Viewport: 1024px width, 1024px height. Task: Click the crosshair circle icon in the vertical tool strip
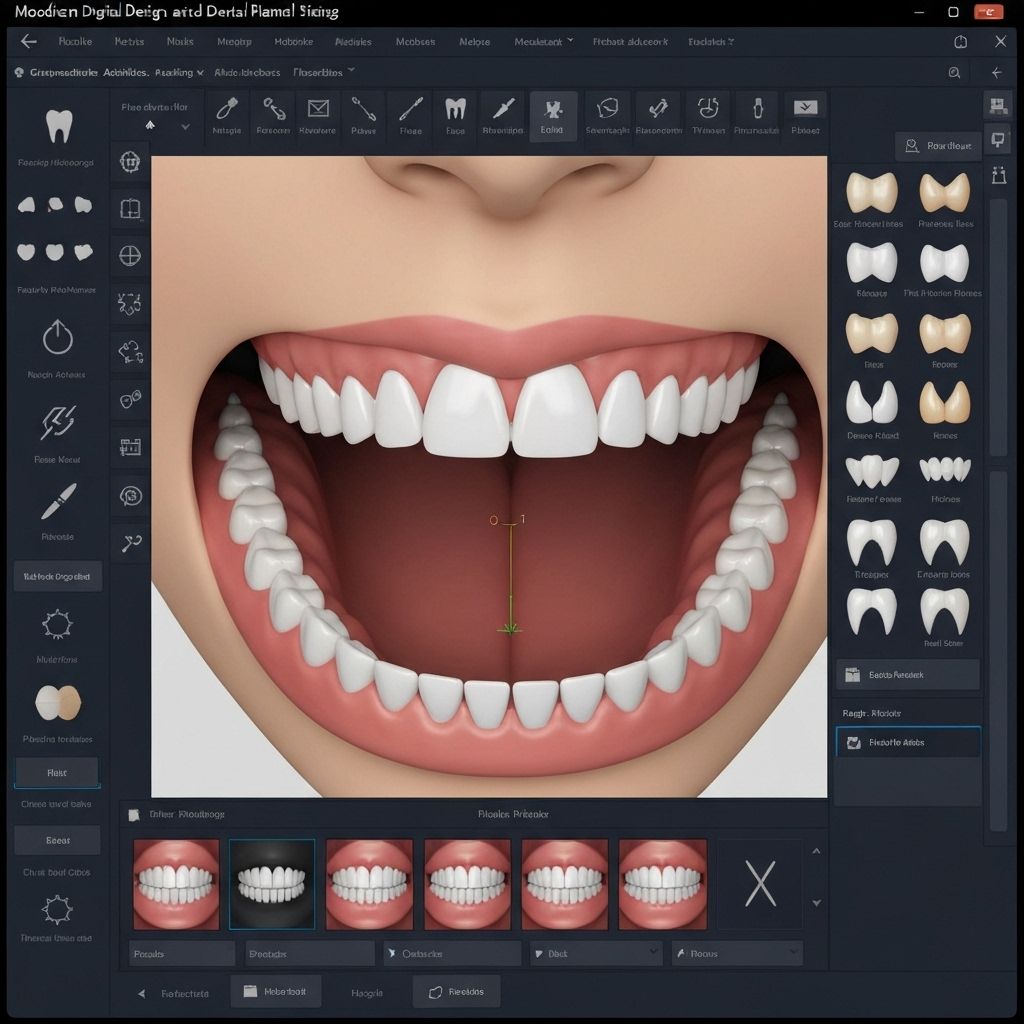click(x=130, y=255)
